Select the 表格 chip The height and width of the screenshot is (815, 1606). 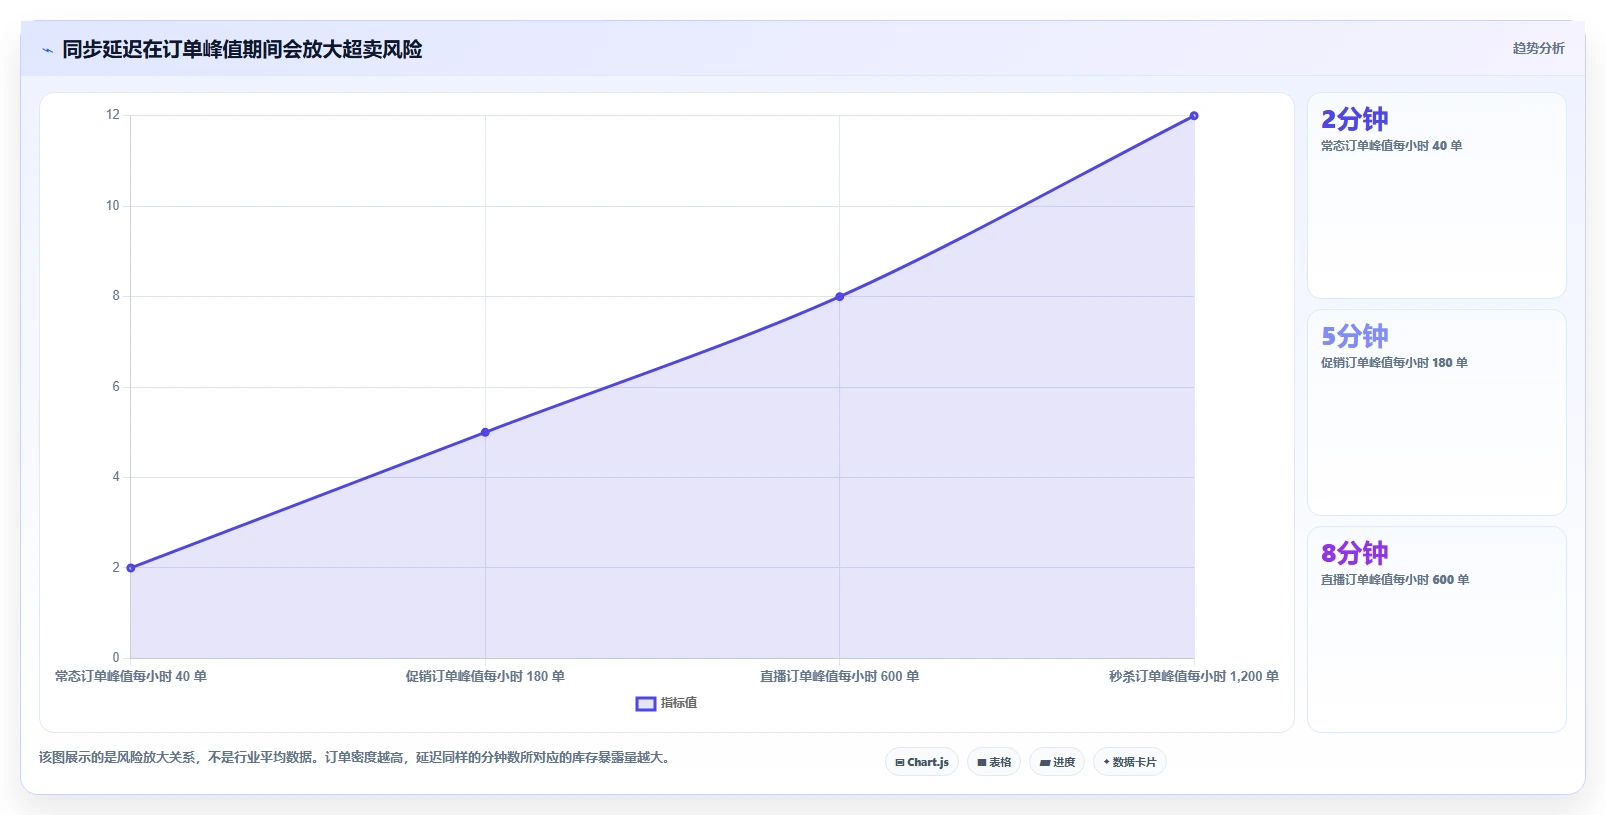(x=994, y=762)
